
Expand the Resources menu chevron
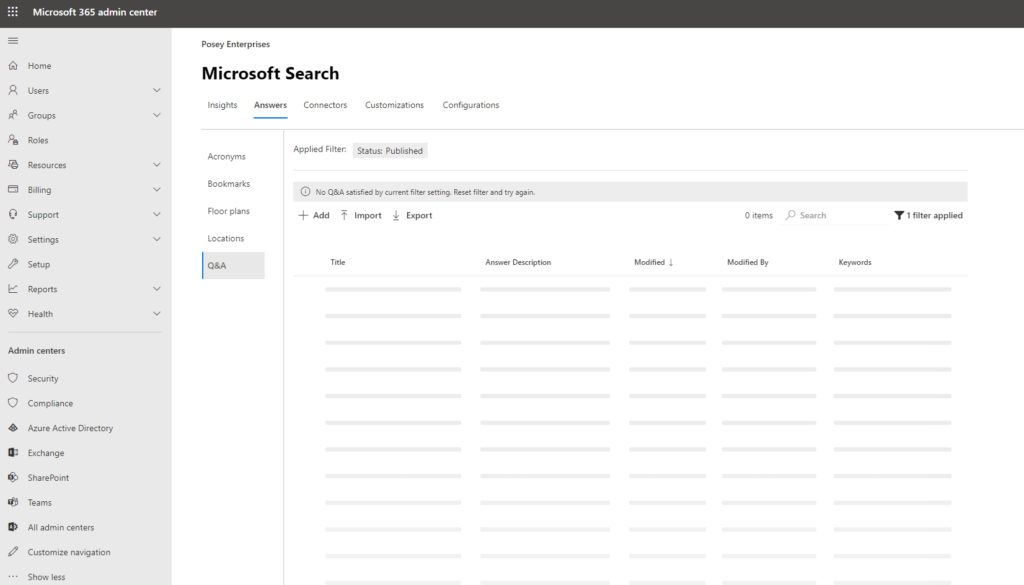tap(157, 165)
